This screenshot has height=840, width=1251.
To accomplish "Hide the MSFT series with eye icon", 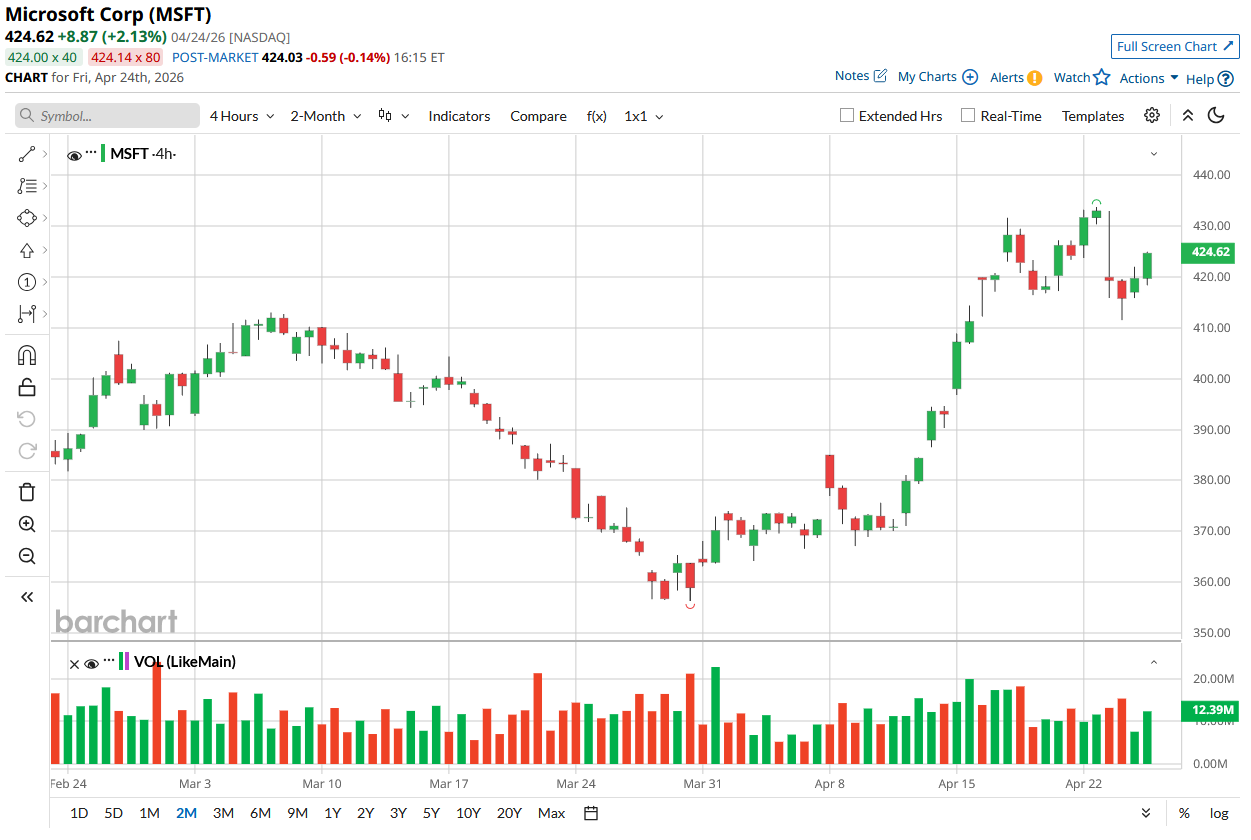I will [x=74, y=155].
